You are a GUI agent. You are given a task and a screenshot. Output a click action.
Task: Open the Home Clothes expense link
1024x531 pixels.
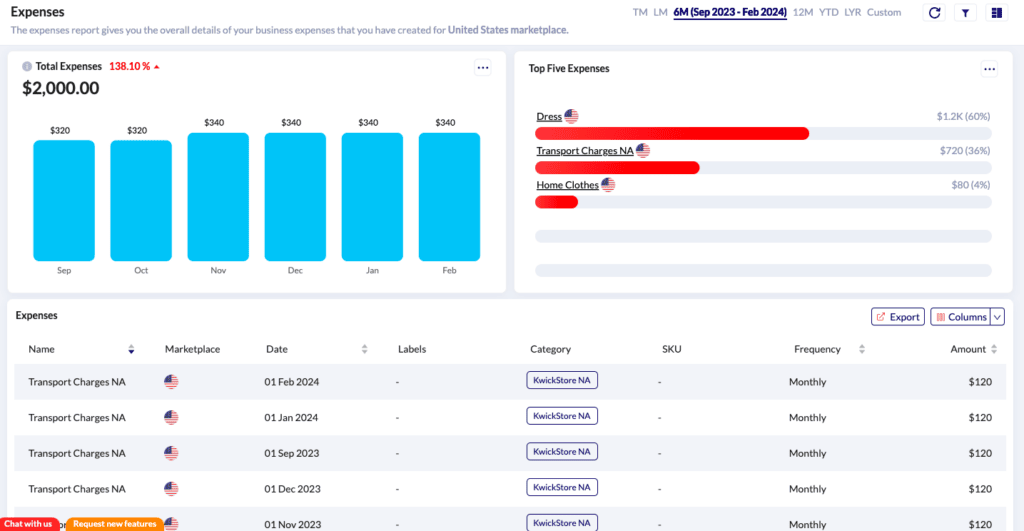(567, 185)
